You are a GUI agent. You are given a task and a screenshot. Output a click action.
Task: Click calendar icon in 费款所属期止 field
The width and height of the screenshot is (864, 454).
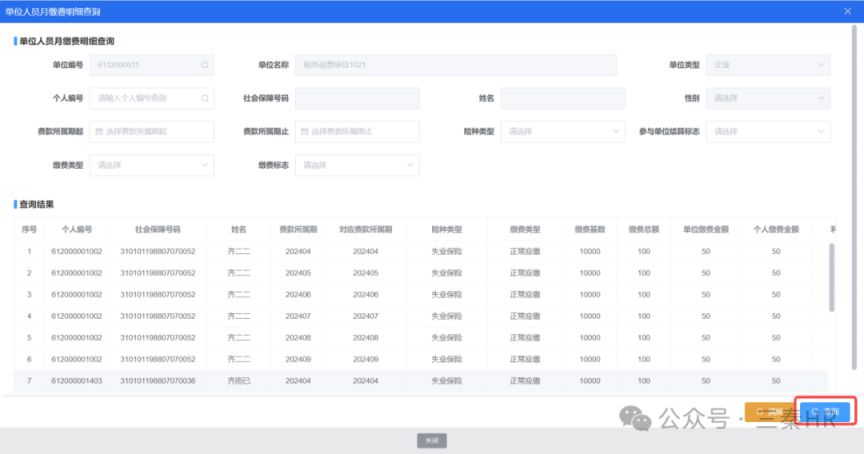[x=305, y=132]
